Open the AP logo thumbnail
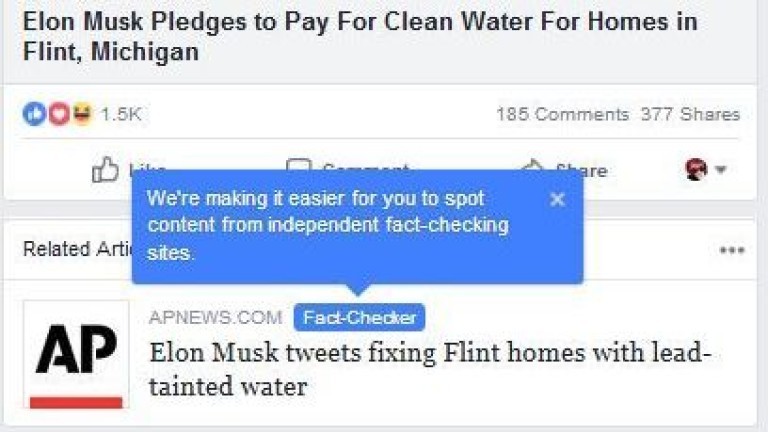This screenshot has width=768, height=432. (76, 355)
